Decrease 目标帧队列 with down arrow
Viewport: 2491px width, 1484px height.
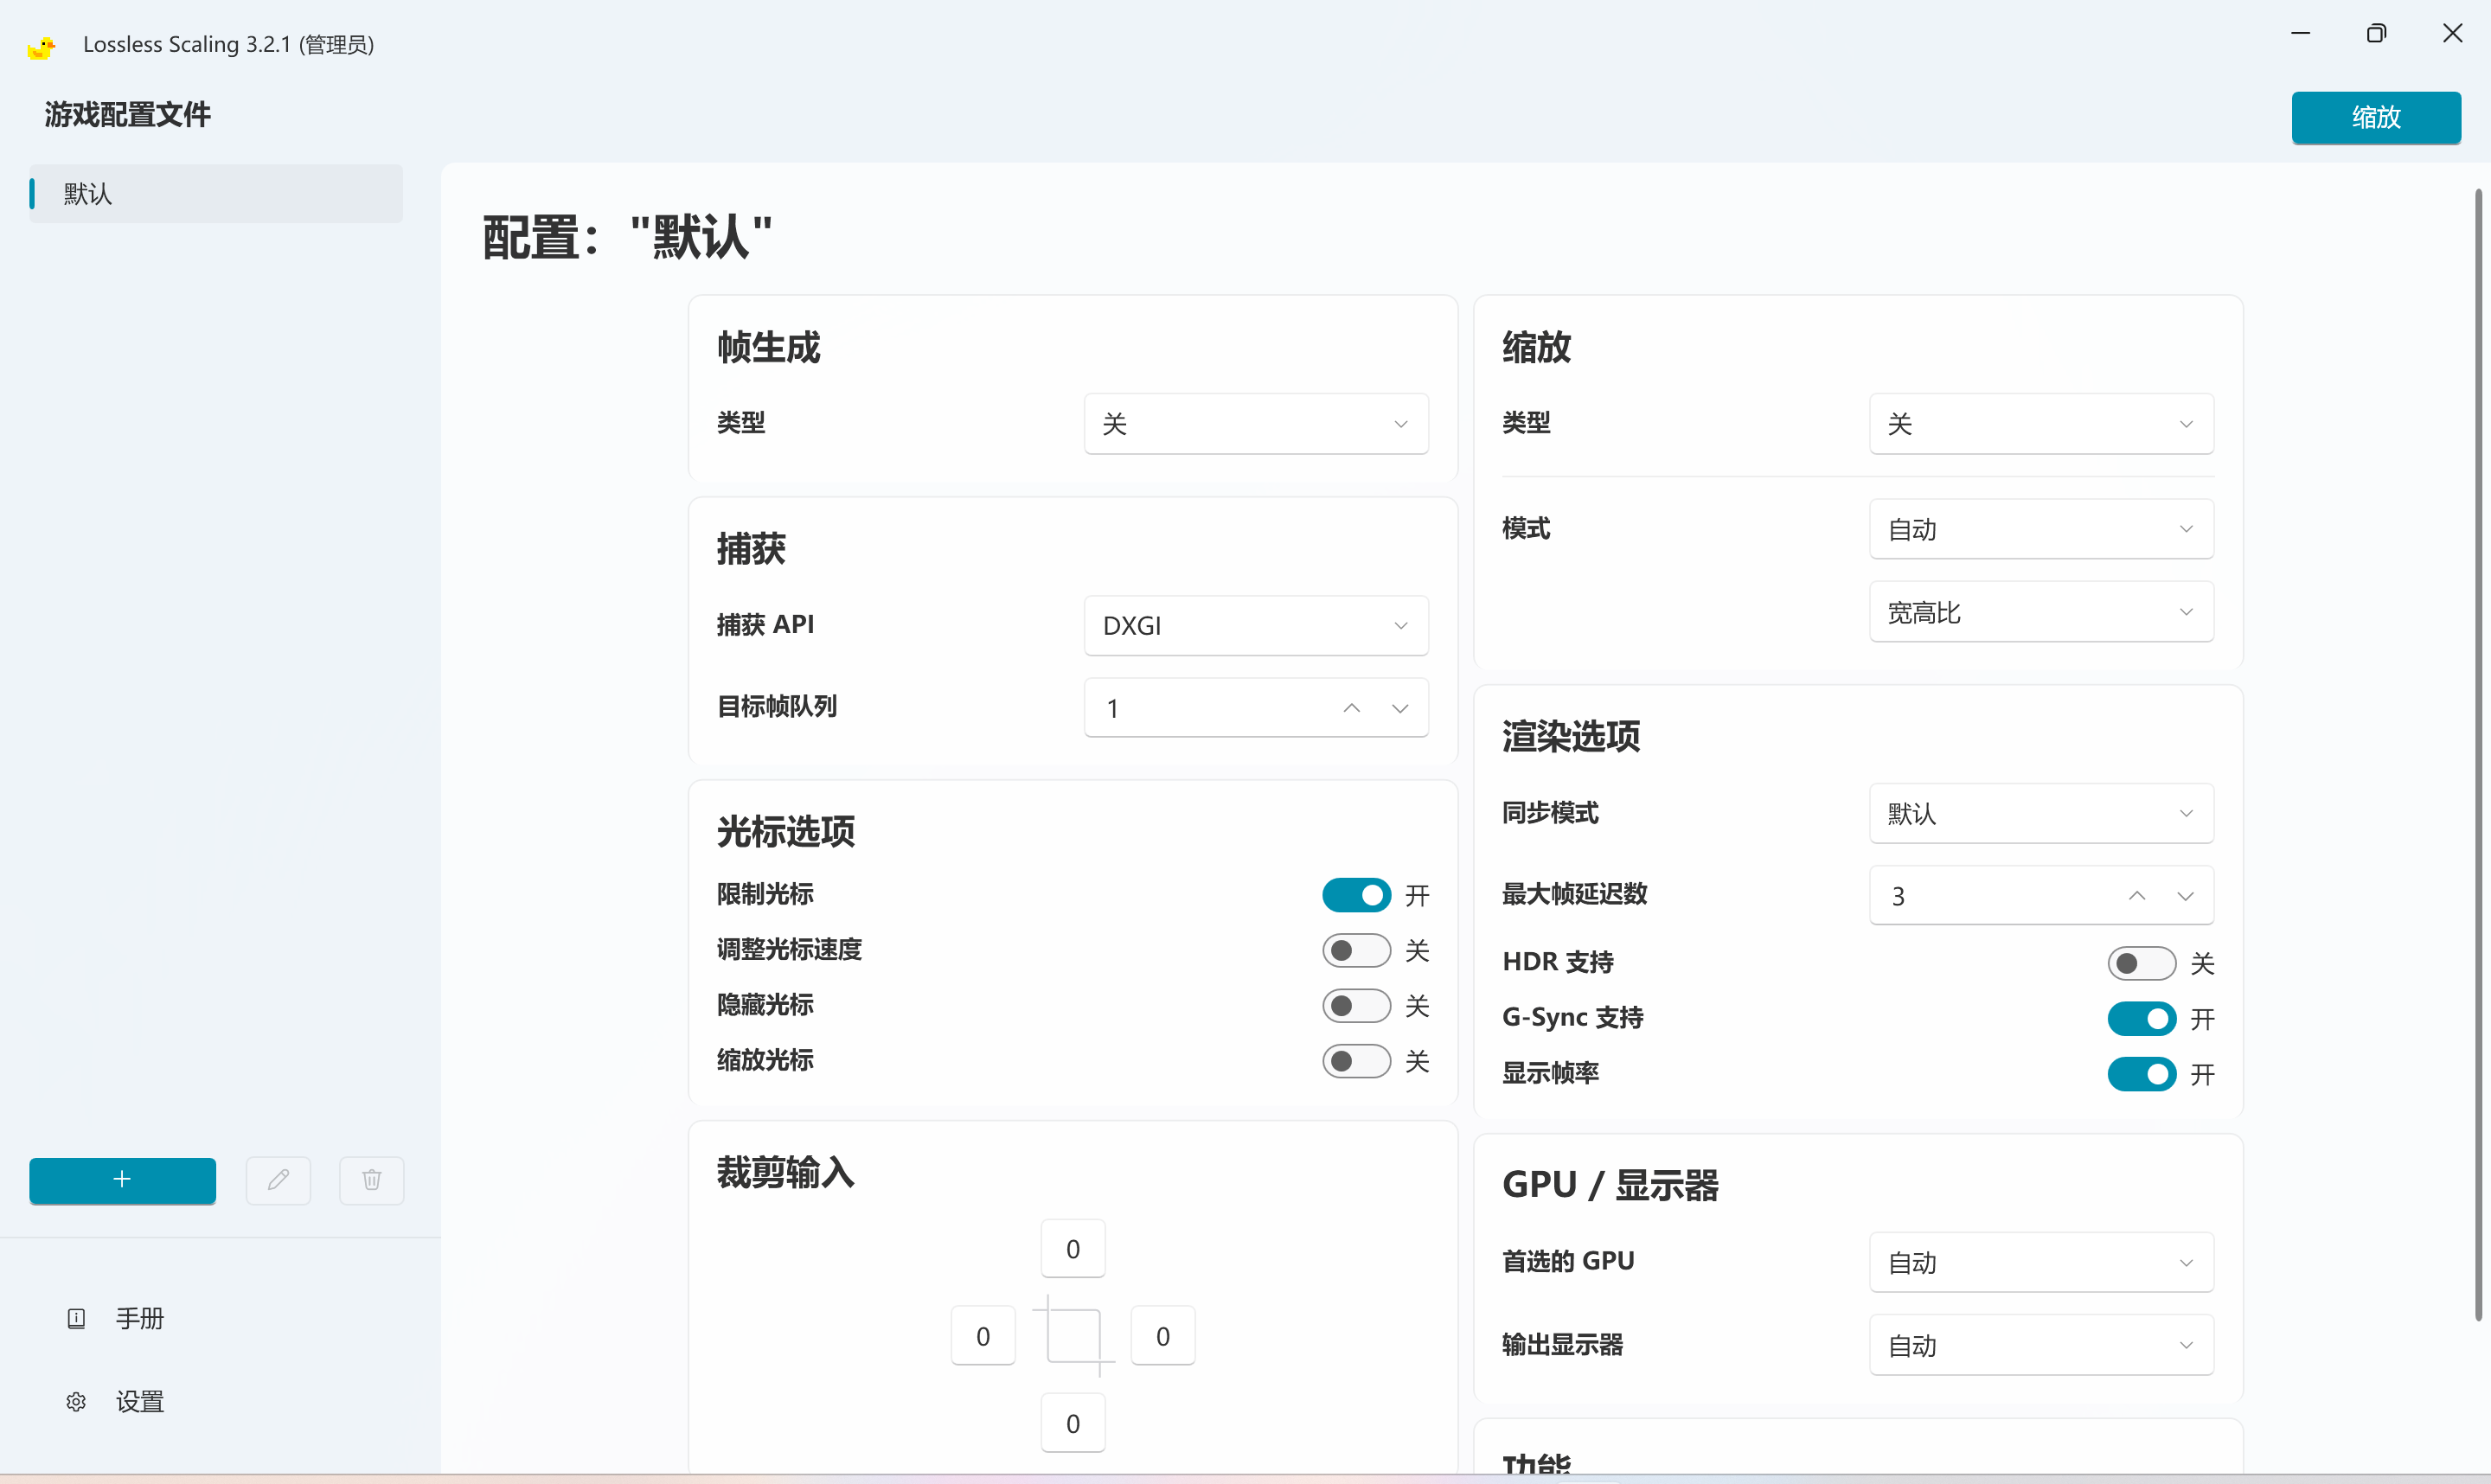[1400, 708]
